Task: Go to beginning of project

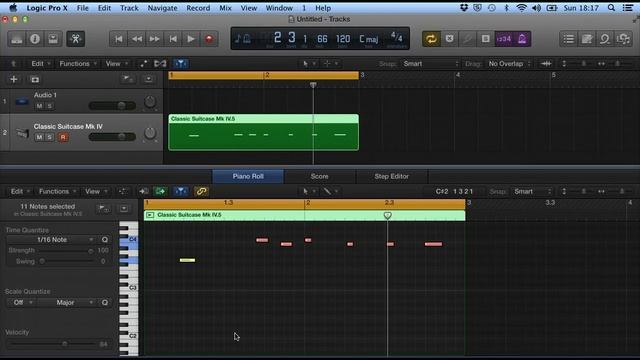Action: coord(119,39)
